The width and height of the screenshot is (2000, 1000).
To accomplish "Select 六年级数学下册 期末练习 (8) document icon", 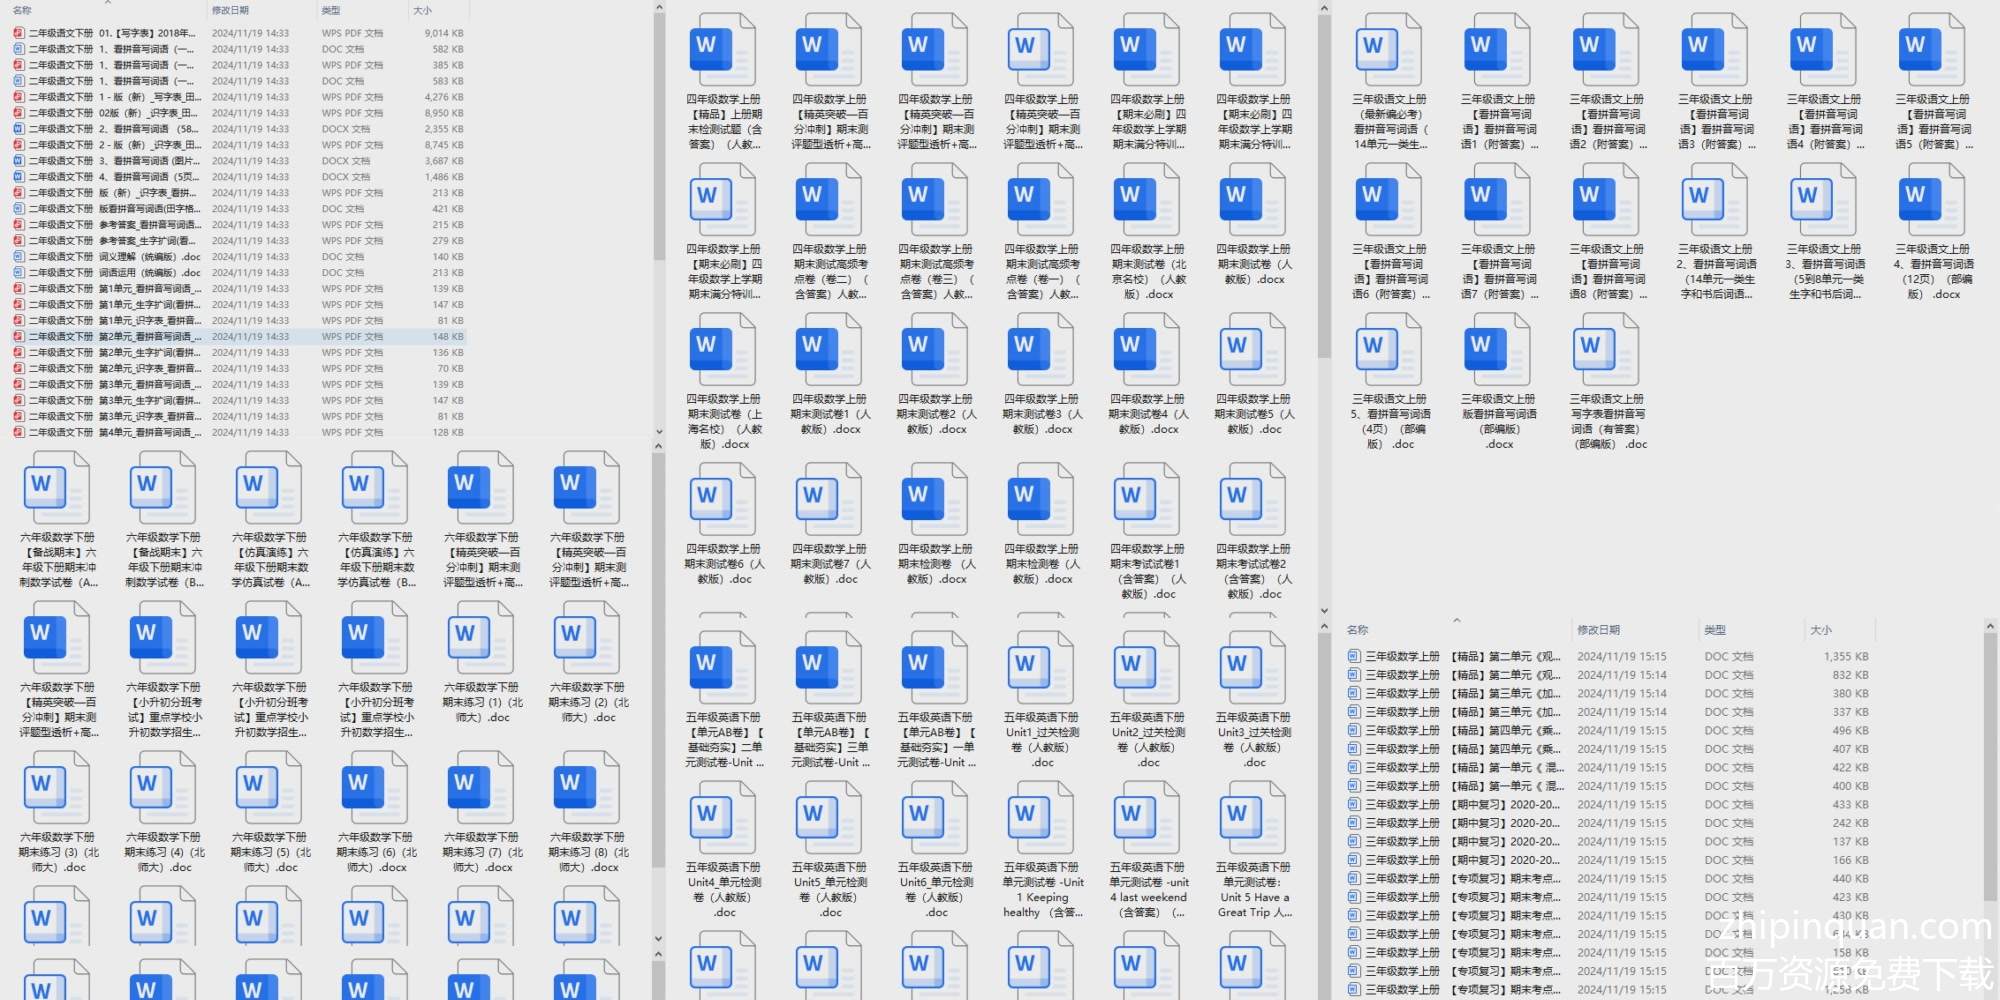I will point(588,787).
